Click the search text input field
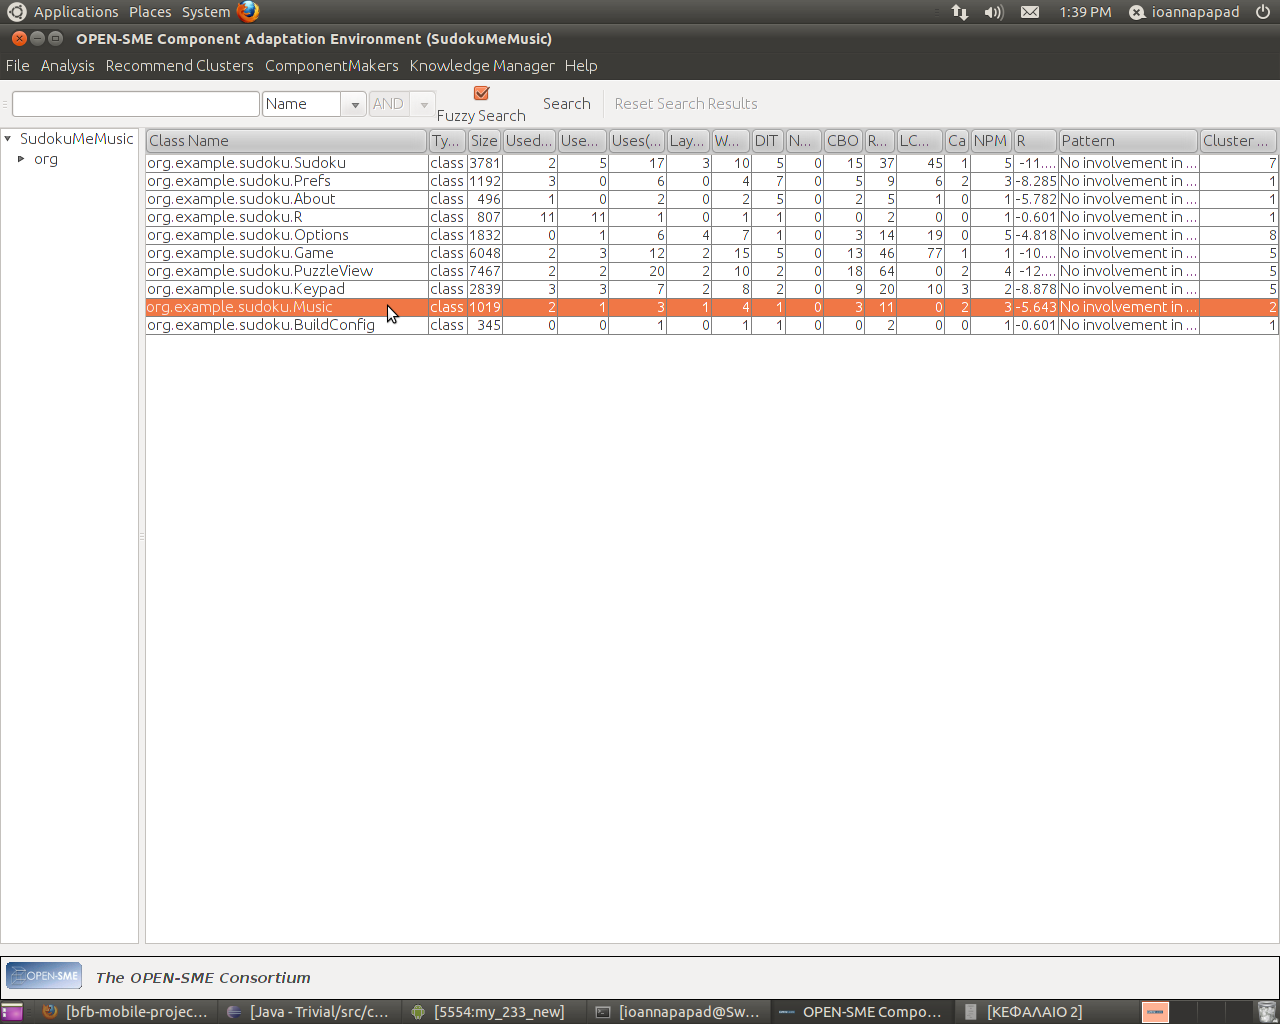Screen dimensions: 1280x1024 click(136, 104)
